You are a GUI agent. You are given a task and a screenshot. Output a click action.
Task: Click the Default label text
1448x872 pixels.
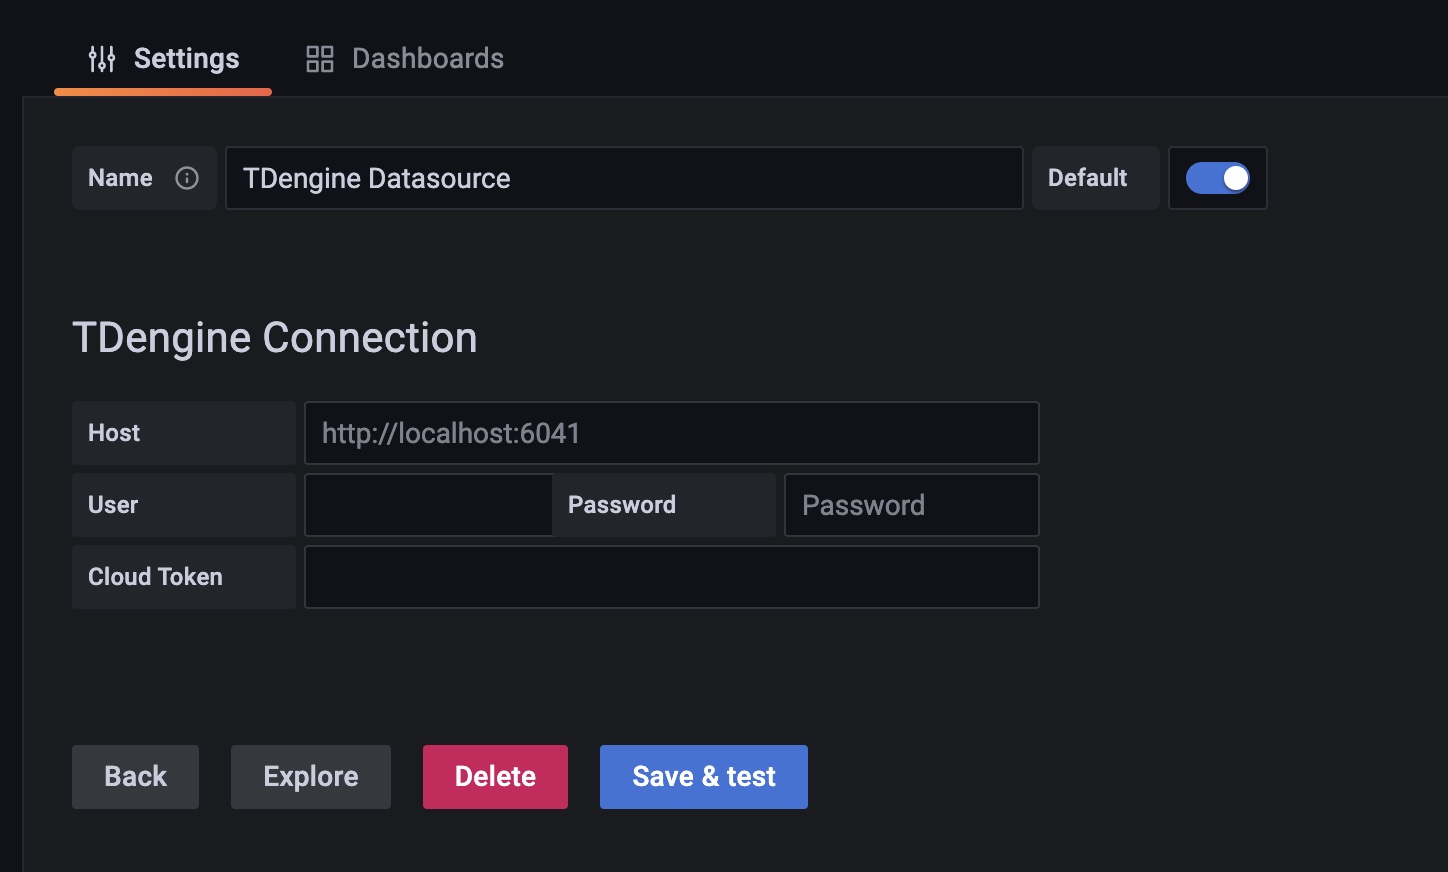(1087, 178)
